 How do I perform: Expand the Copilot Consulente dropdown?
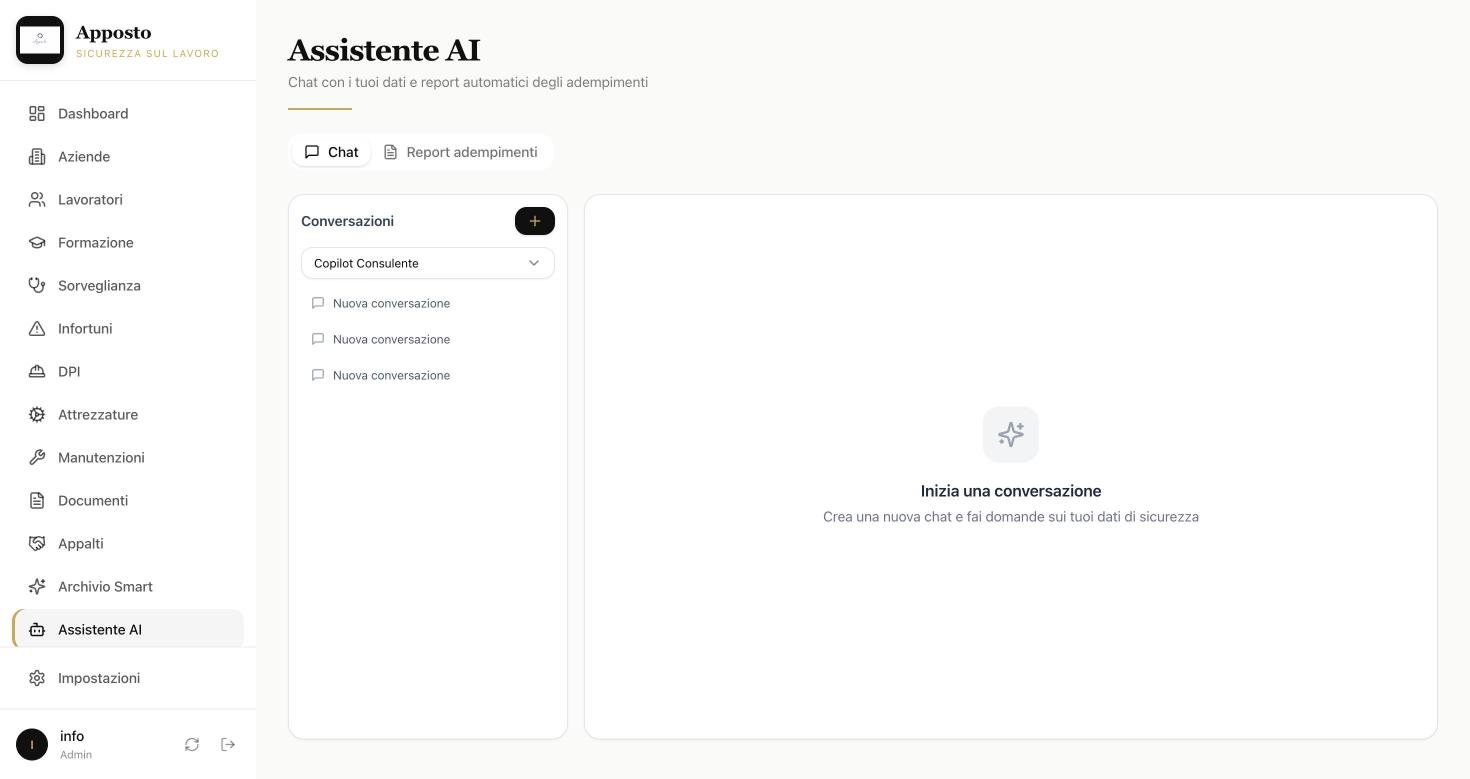[428, 263]
